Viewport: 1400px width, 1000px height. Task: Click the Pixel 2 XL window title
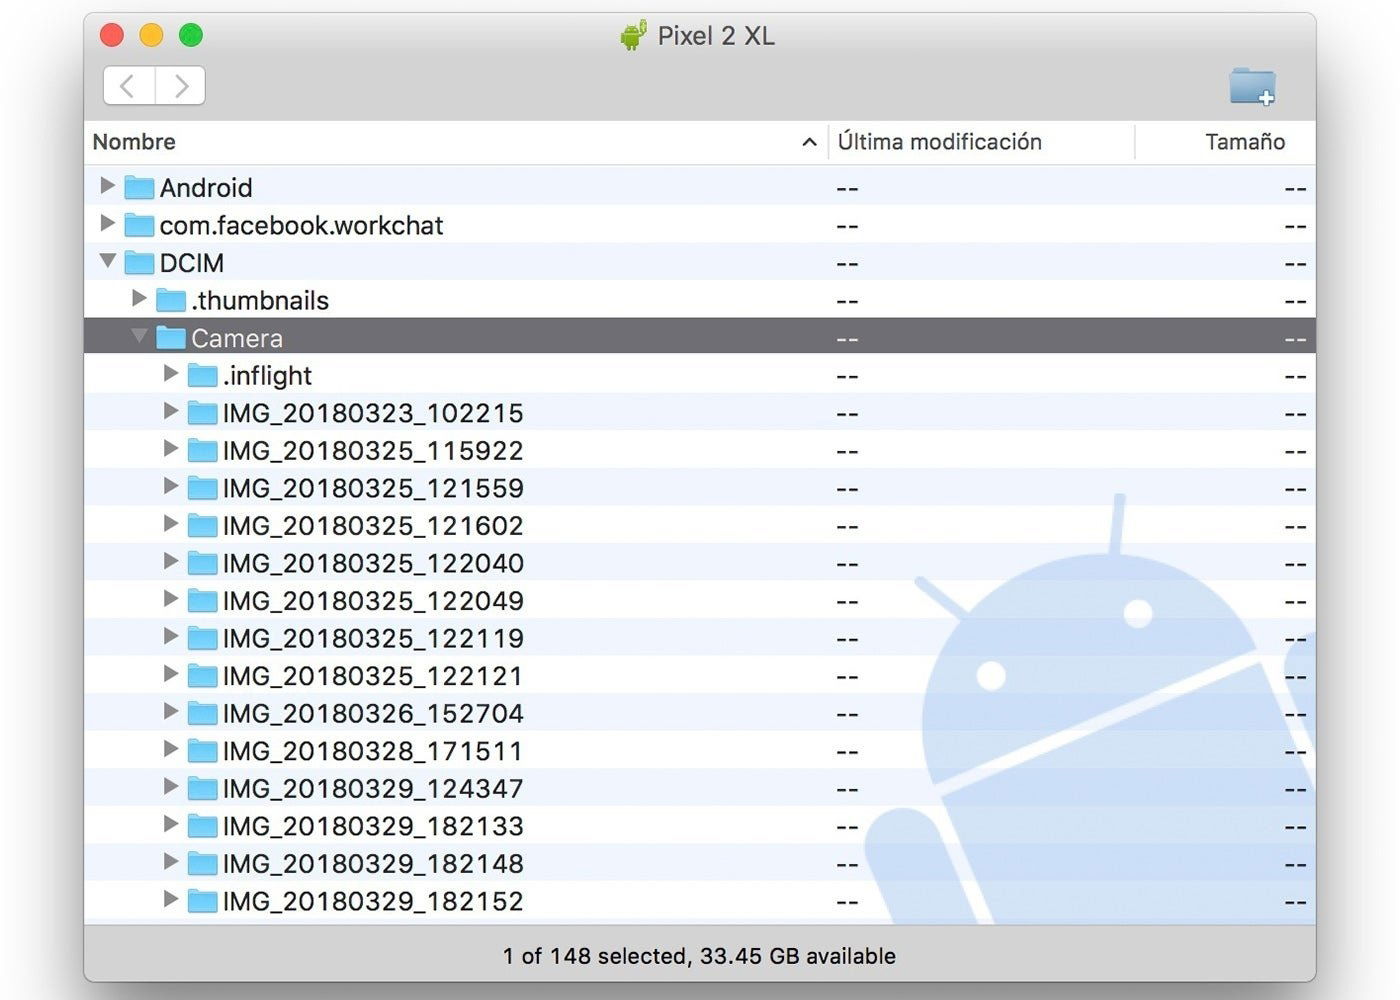point(716,36)
